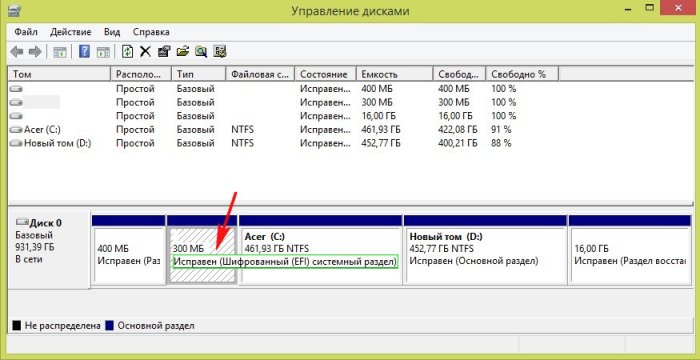Click NTFS cell in the Acer (C:) row

(x=243, y=130)
